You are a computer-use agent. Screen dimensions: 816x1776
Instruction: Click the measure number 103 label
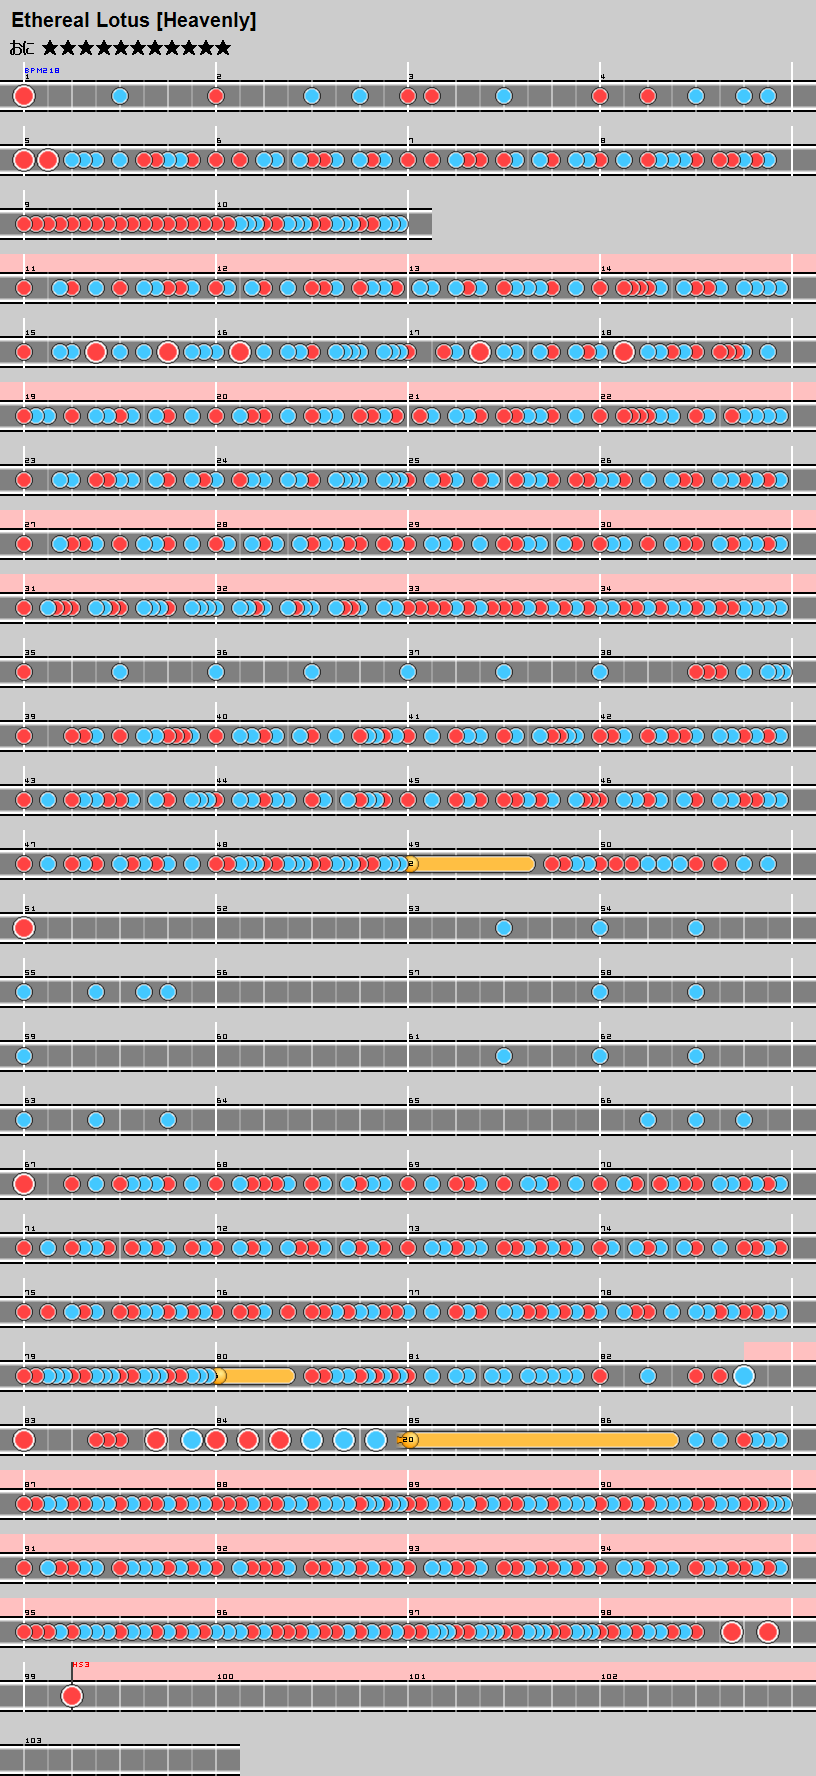[x=33, y=1741]
